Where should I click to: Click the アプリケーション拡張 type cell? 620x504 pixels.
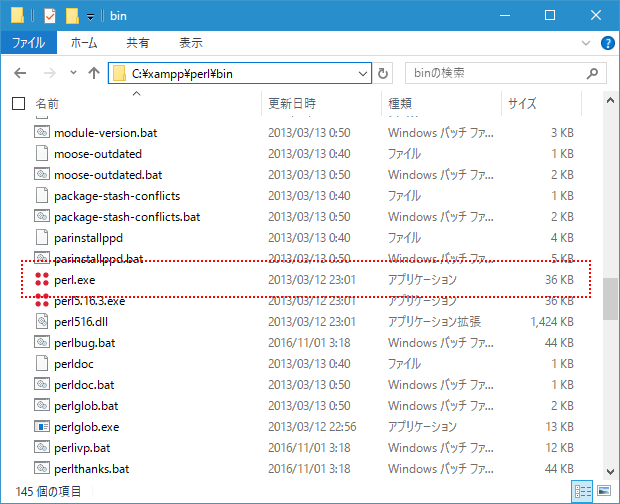pyautogui.click(x=434, y=322)
